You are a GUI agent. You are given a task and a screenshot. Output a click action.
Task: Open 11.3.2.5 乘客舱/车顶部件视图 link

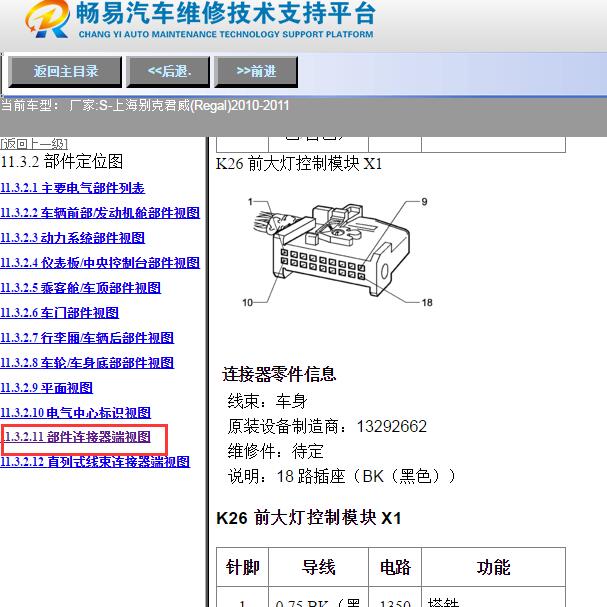[x=81, y=288]
